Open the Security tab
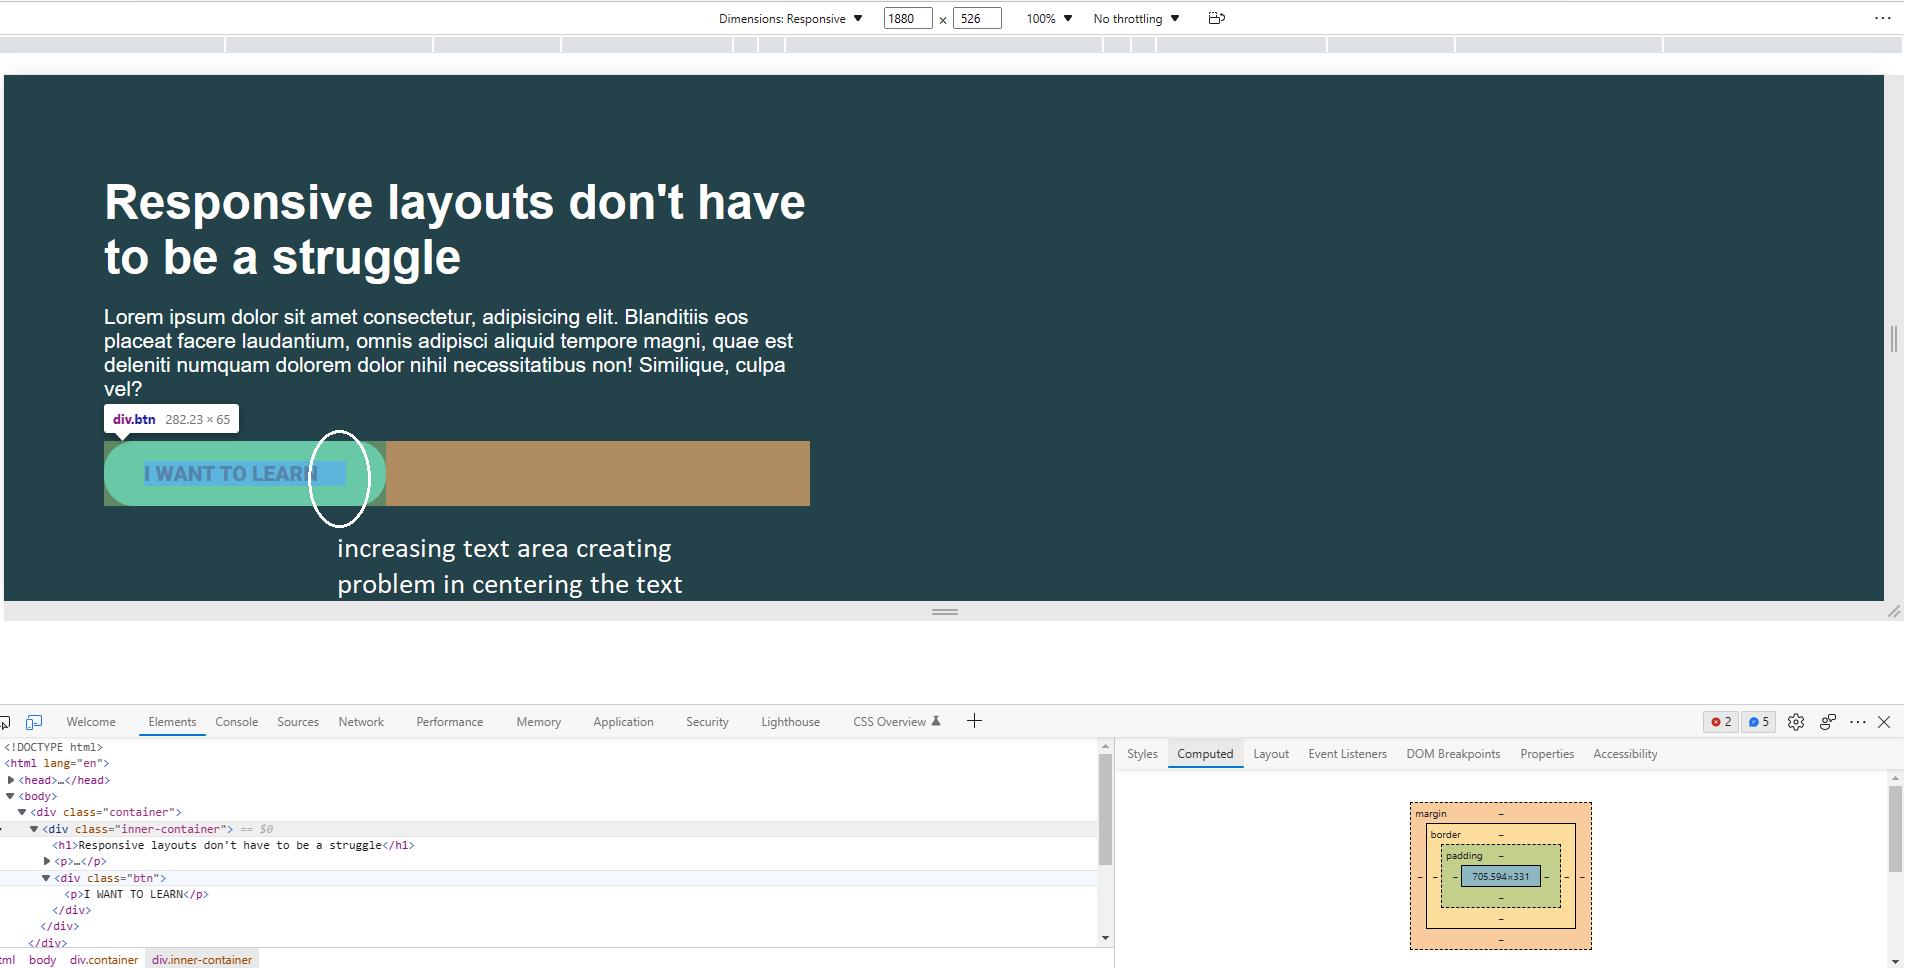Screen dimensions: 1920x968 click(x=707, y=722)
